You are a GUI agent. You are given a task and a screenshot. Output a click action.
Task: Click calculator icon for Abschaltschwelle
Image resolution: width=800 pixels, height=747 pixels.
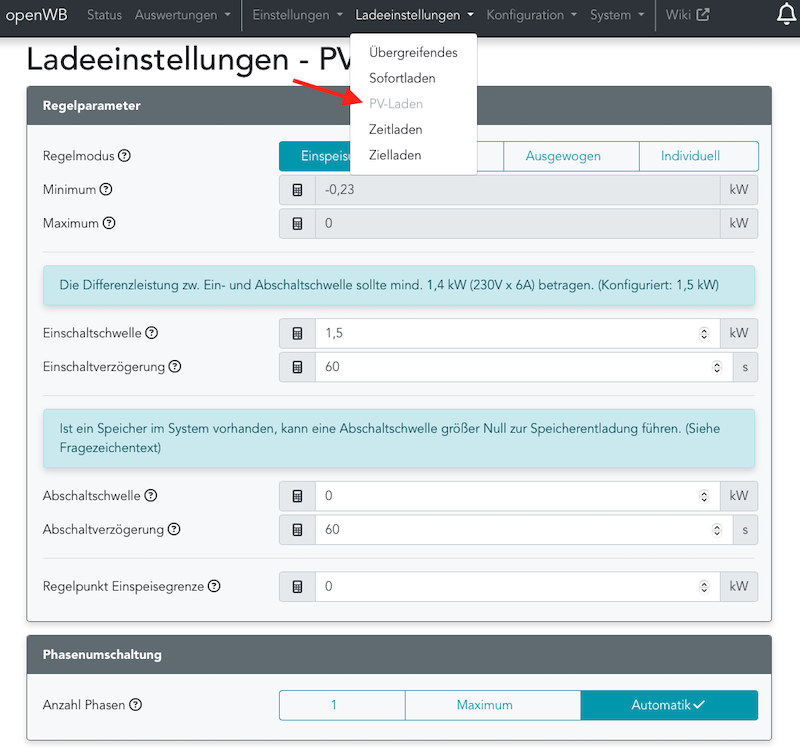pos(297,496)
